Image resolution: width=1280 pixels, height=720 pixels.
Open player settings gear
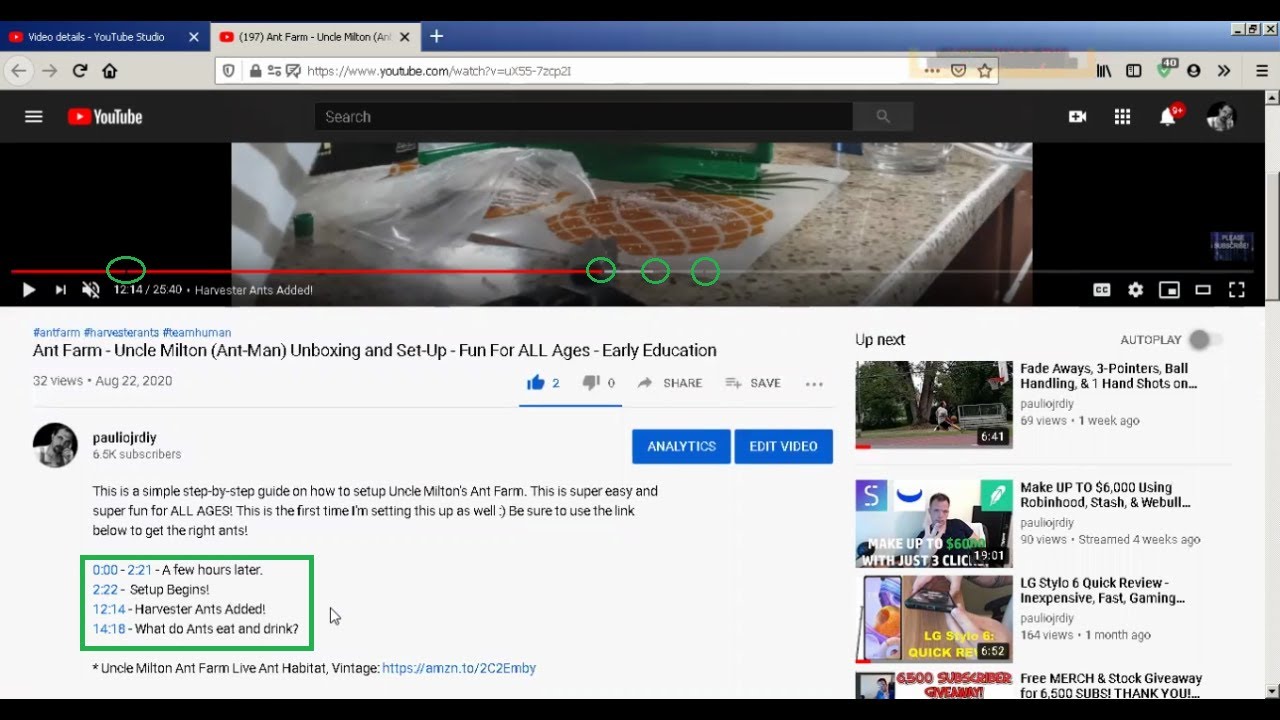(x=1135, y=290)
